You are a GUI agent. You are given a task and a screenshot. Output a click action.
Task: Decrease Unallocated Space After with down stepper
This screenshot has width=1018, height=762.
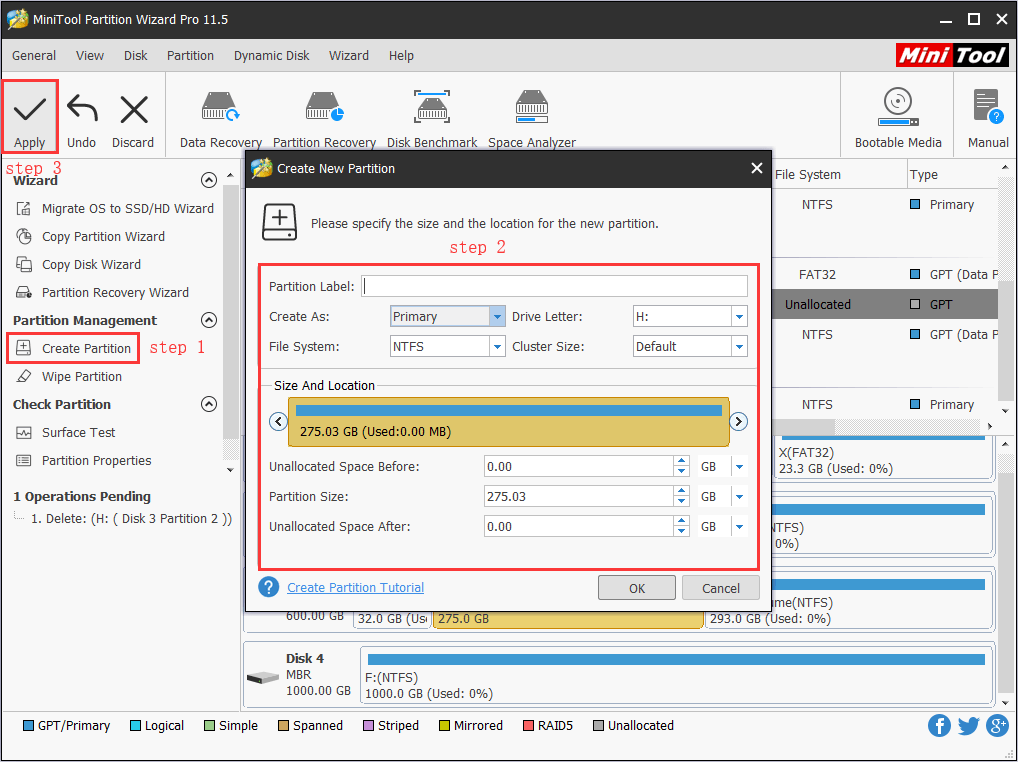681,532
